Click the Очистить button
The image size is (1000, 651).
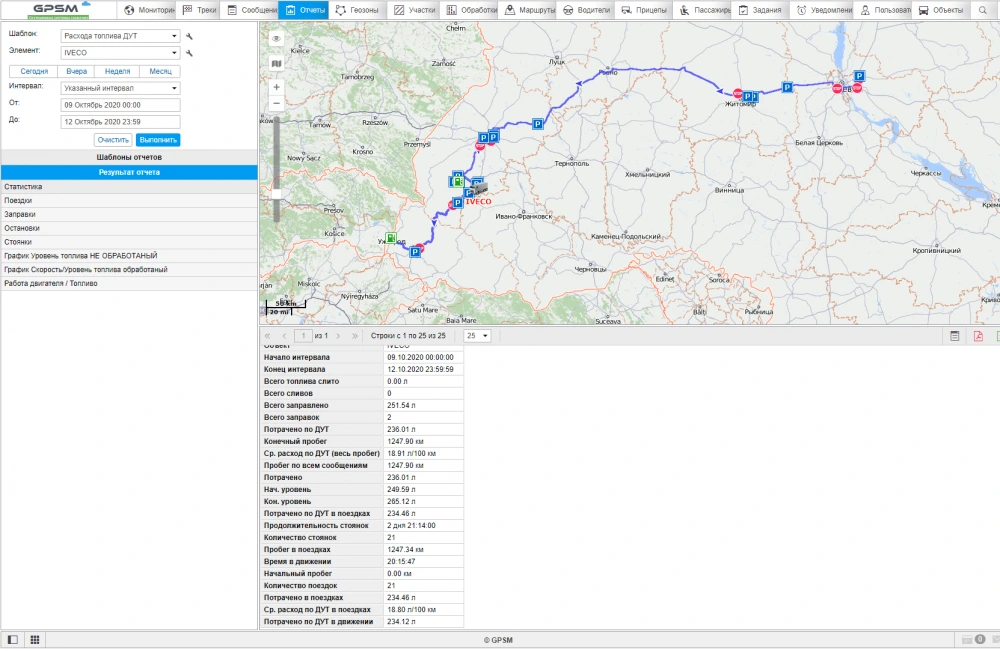[113, 140]
